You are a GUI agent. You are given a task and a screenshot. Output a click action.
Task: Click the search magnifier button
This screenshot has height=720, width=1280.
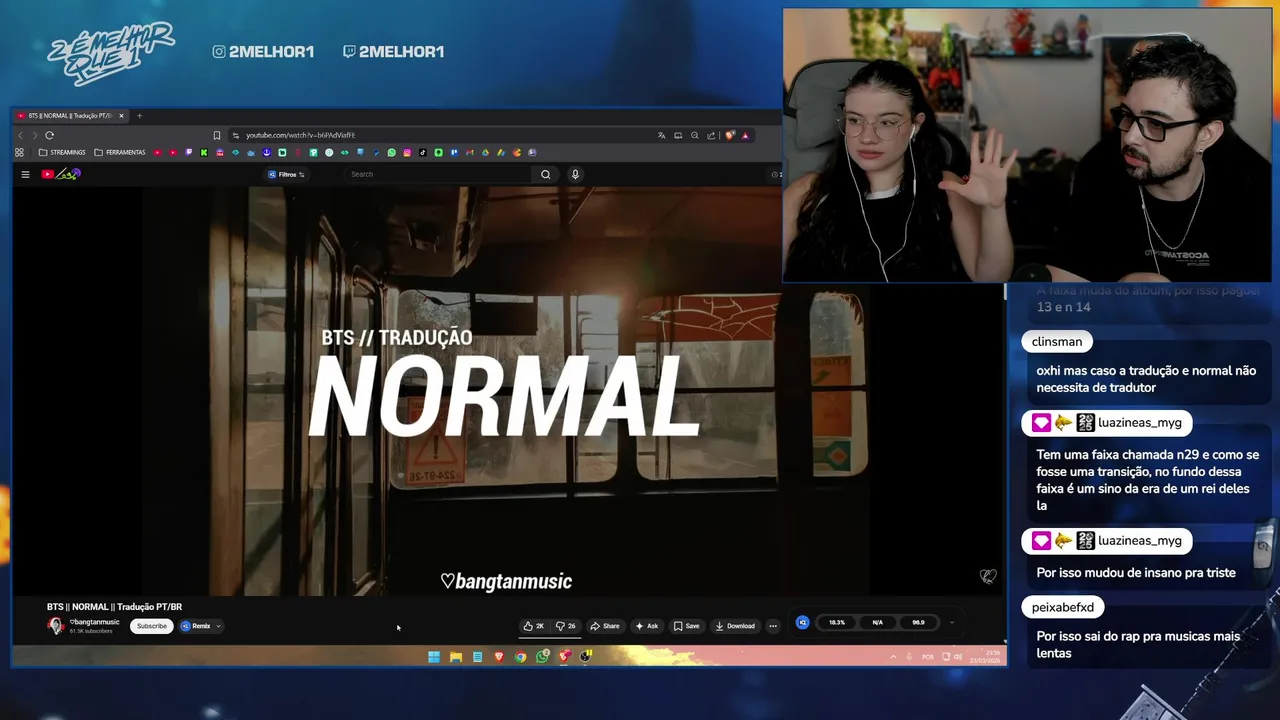(545, 174)
